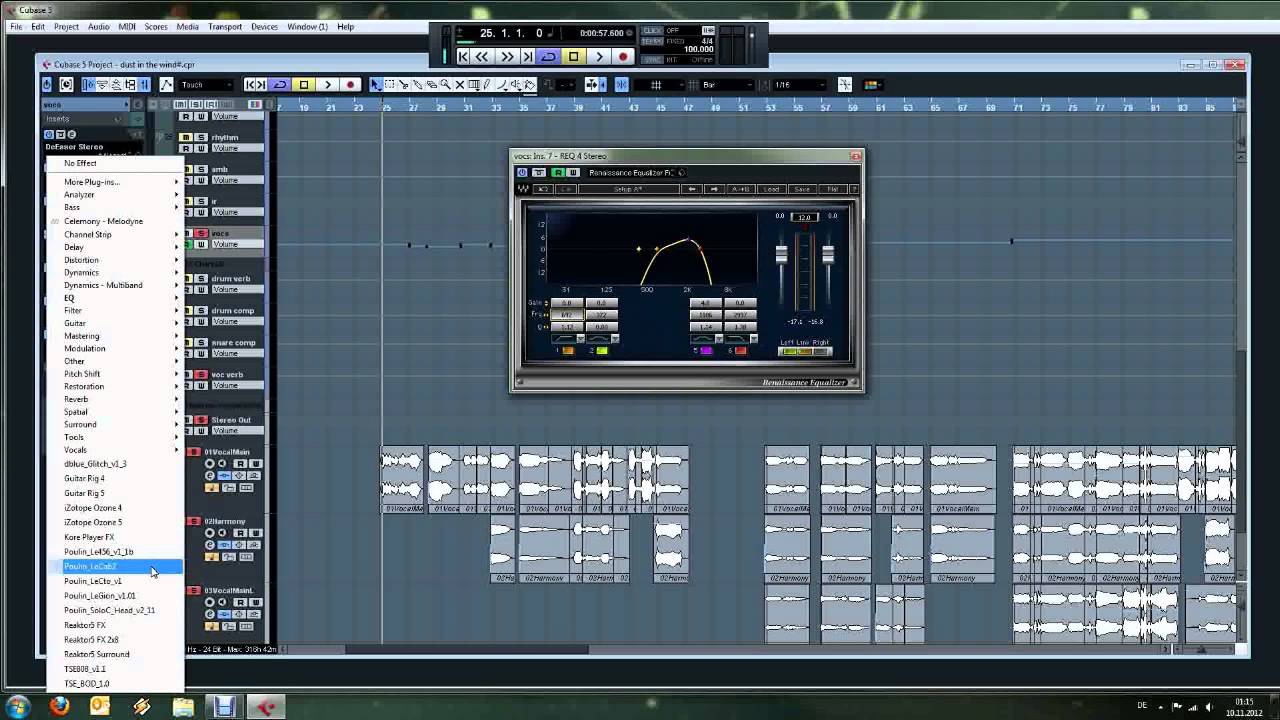Open the Transport menu
Viewport: 1280px width, 720px height.
pos(225,27)
